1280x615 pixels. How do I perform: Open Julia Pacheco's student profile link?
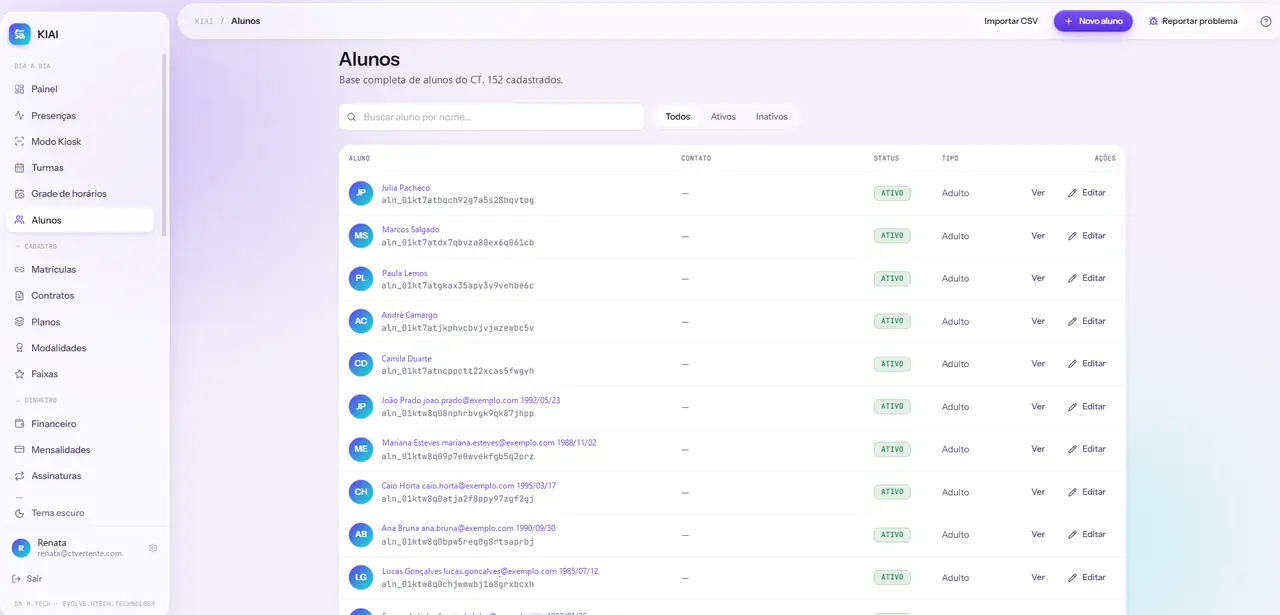[x=405, y=188]
